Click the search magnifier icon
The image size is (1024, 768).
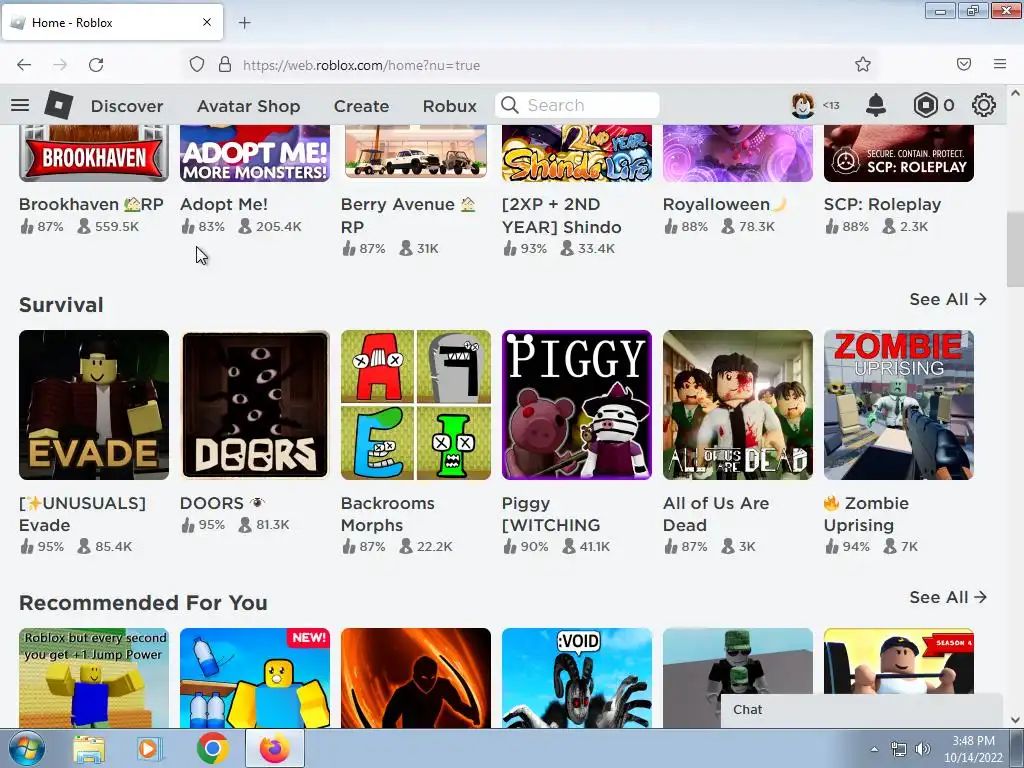509,105
